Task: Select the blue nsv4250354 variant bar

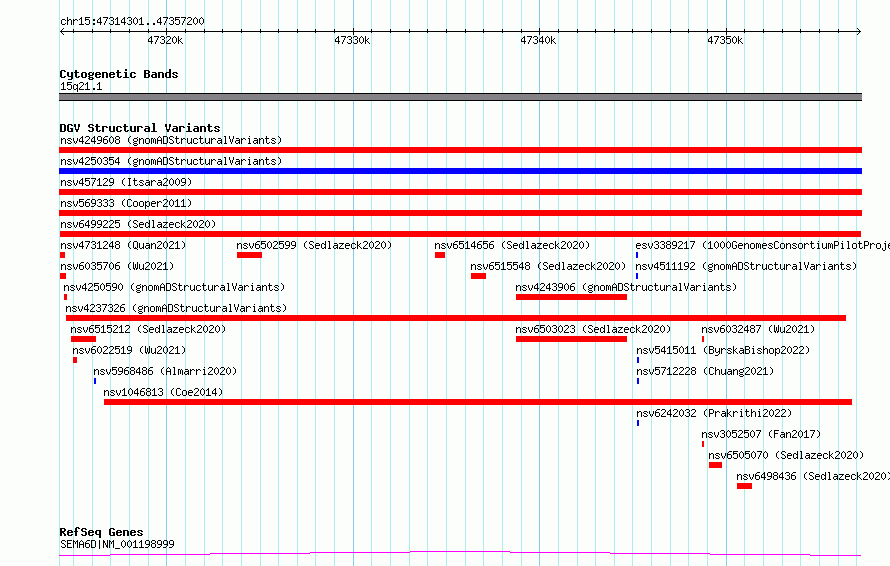Action: click(x=460, y=171)
